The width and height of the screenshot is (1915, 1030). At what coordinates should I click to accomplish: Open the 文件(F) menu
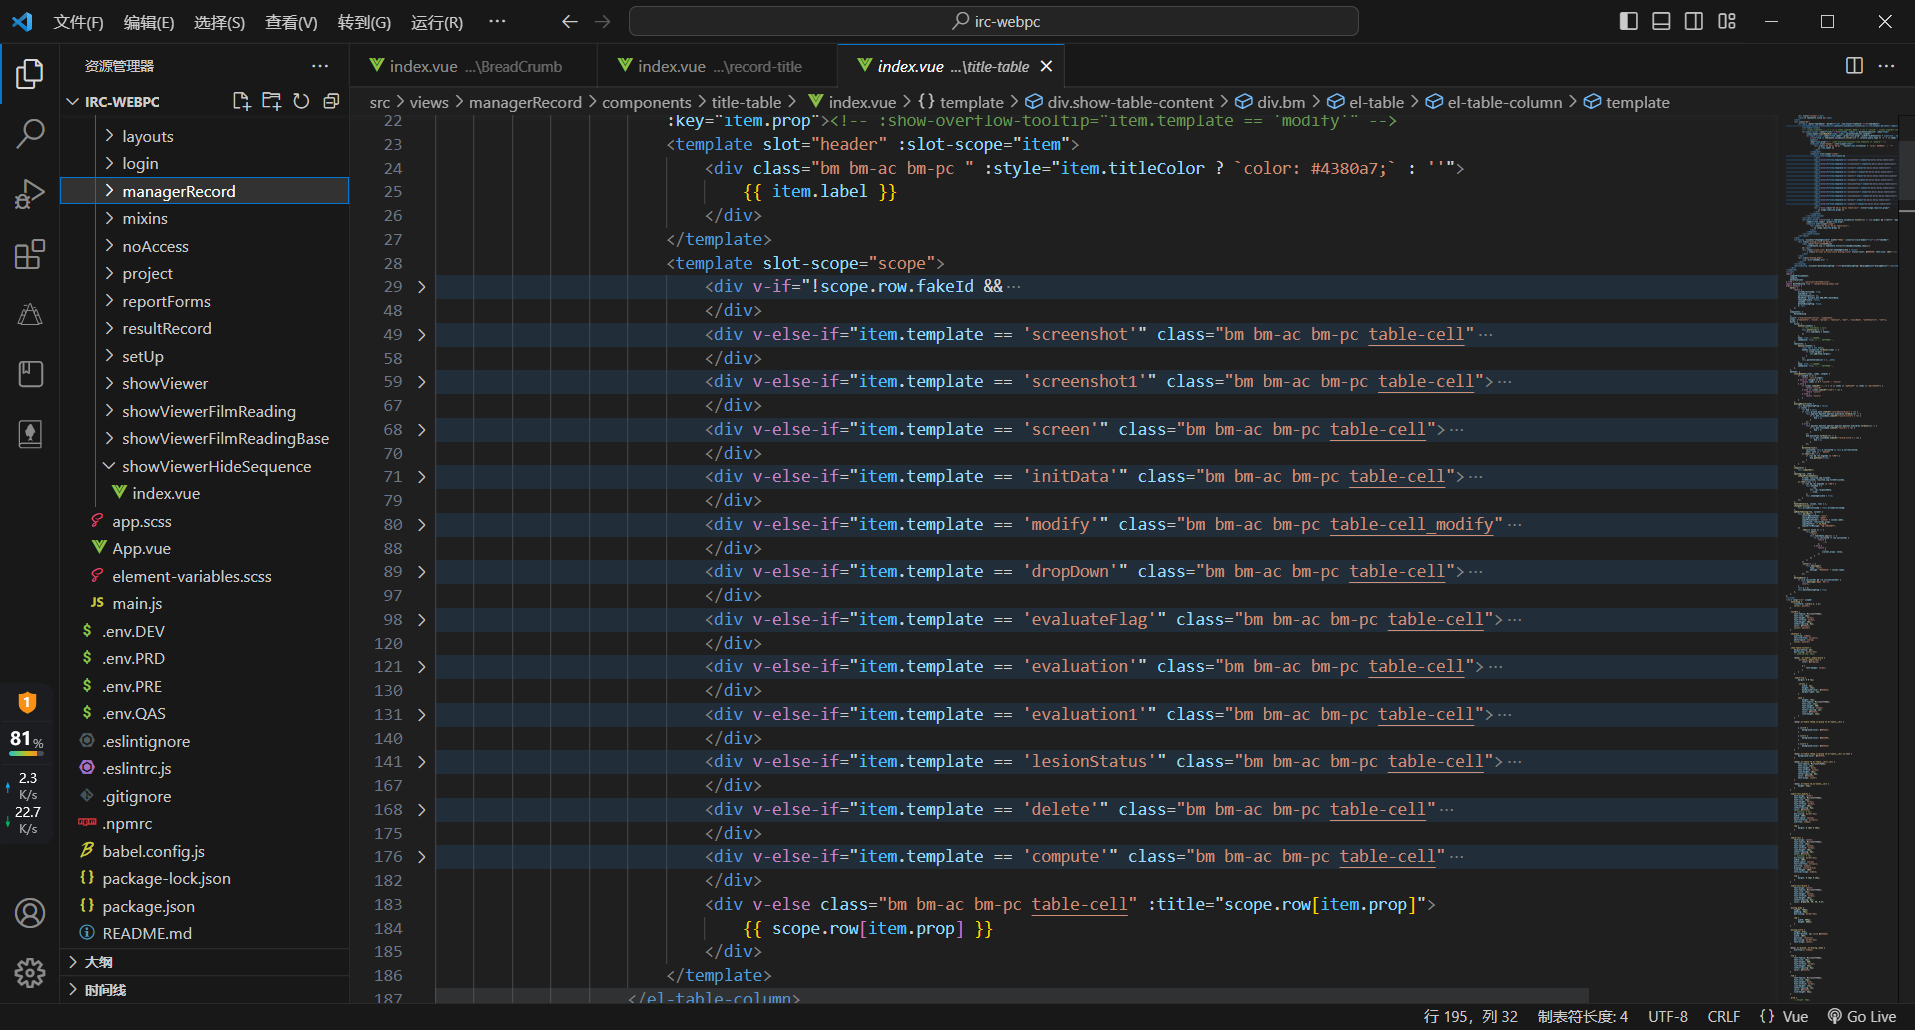[x=78, y=22]
